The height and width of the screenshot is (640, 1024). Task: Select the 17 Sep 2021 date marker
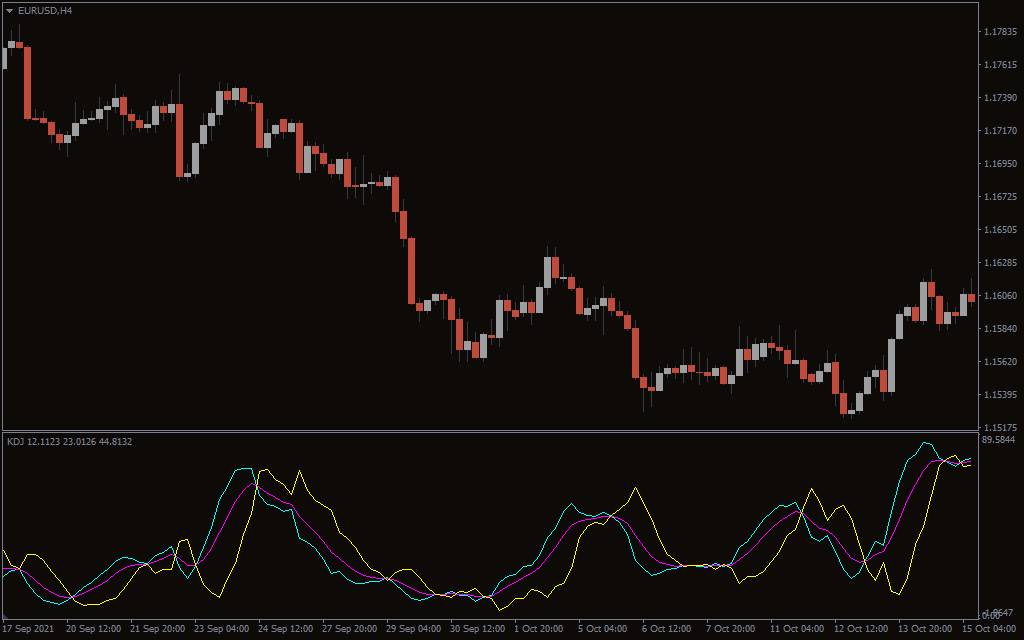[29, 629]
